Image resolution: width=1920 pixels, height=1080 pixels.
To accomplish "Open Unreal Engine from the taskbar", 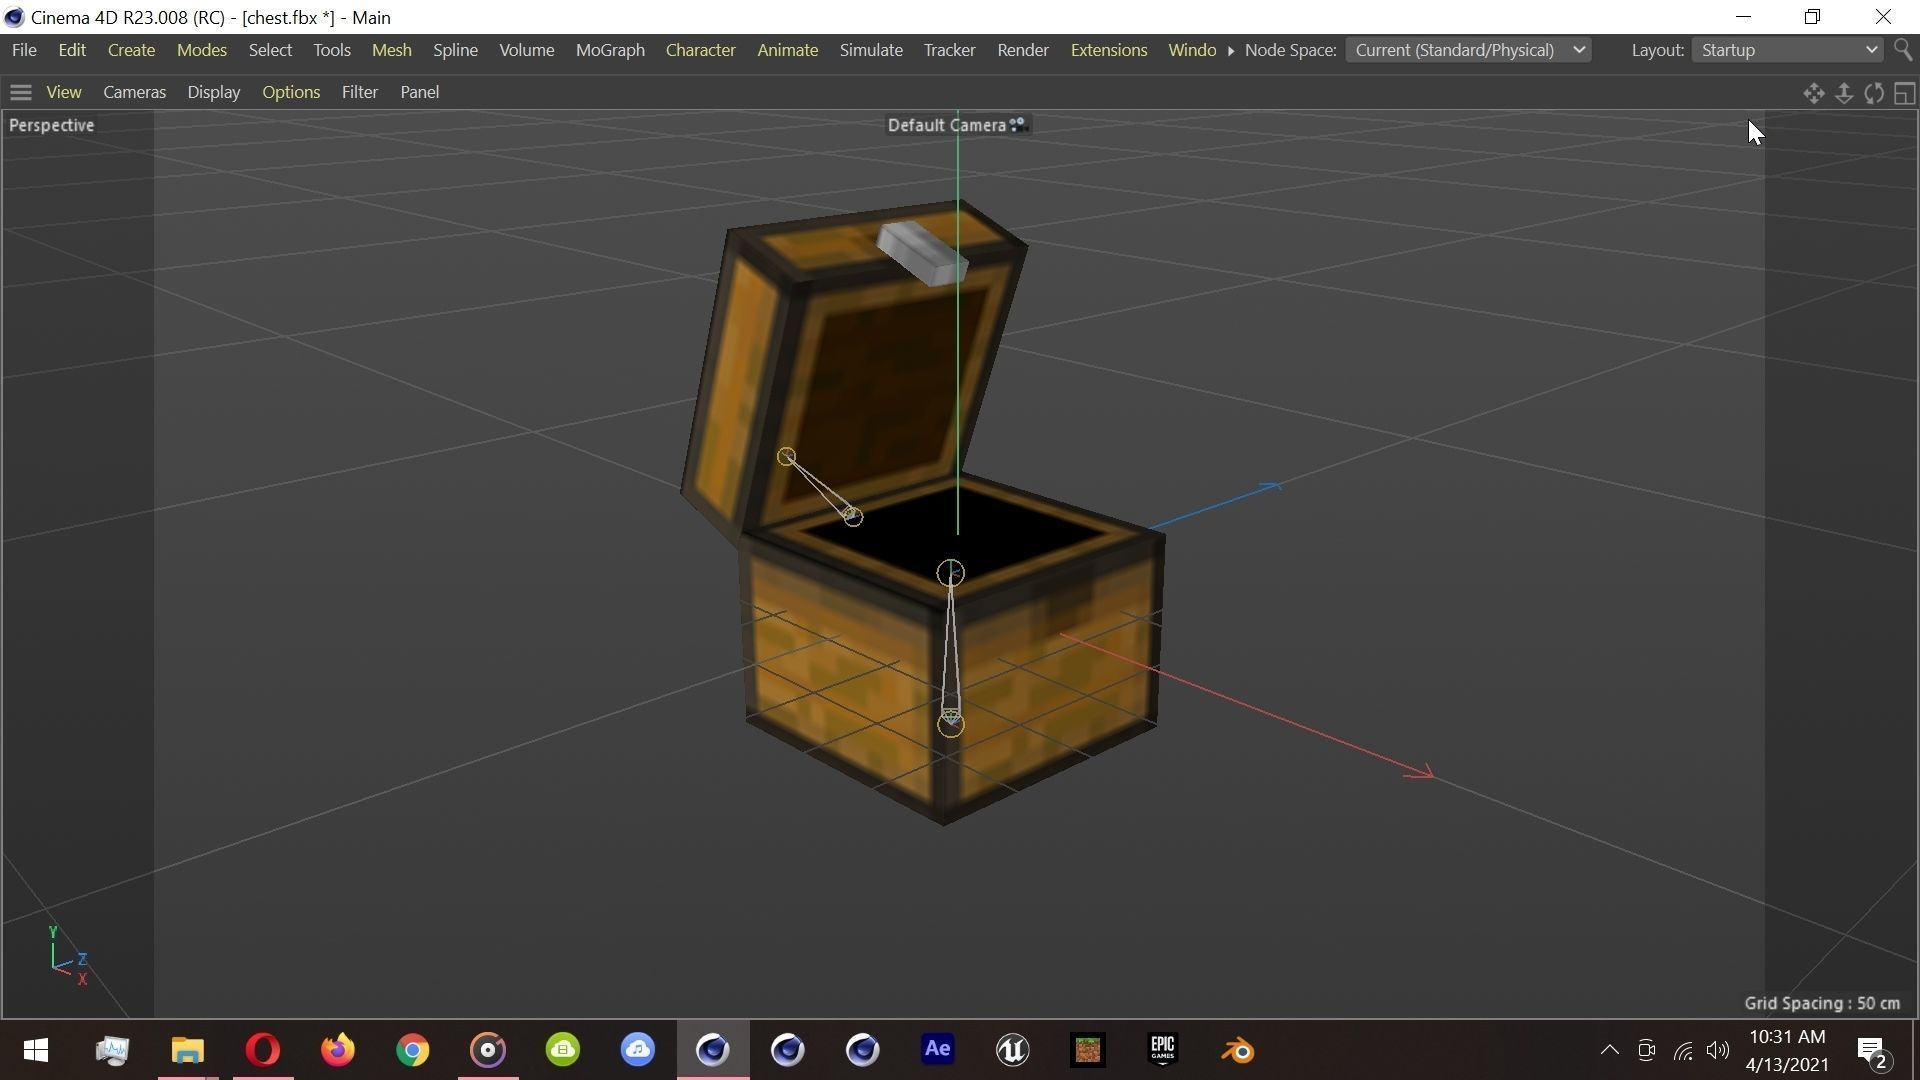I will pyautogui.click(x=1012, y=1050).
